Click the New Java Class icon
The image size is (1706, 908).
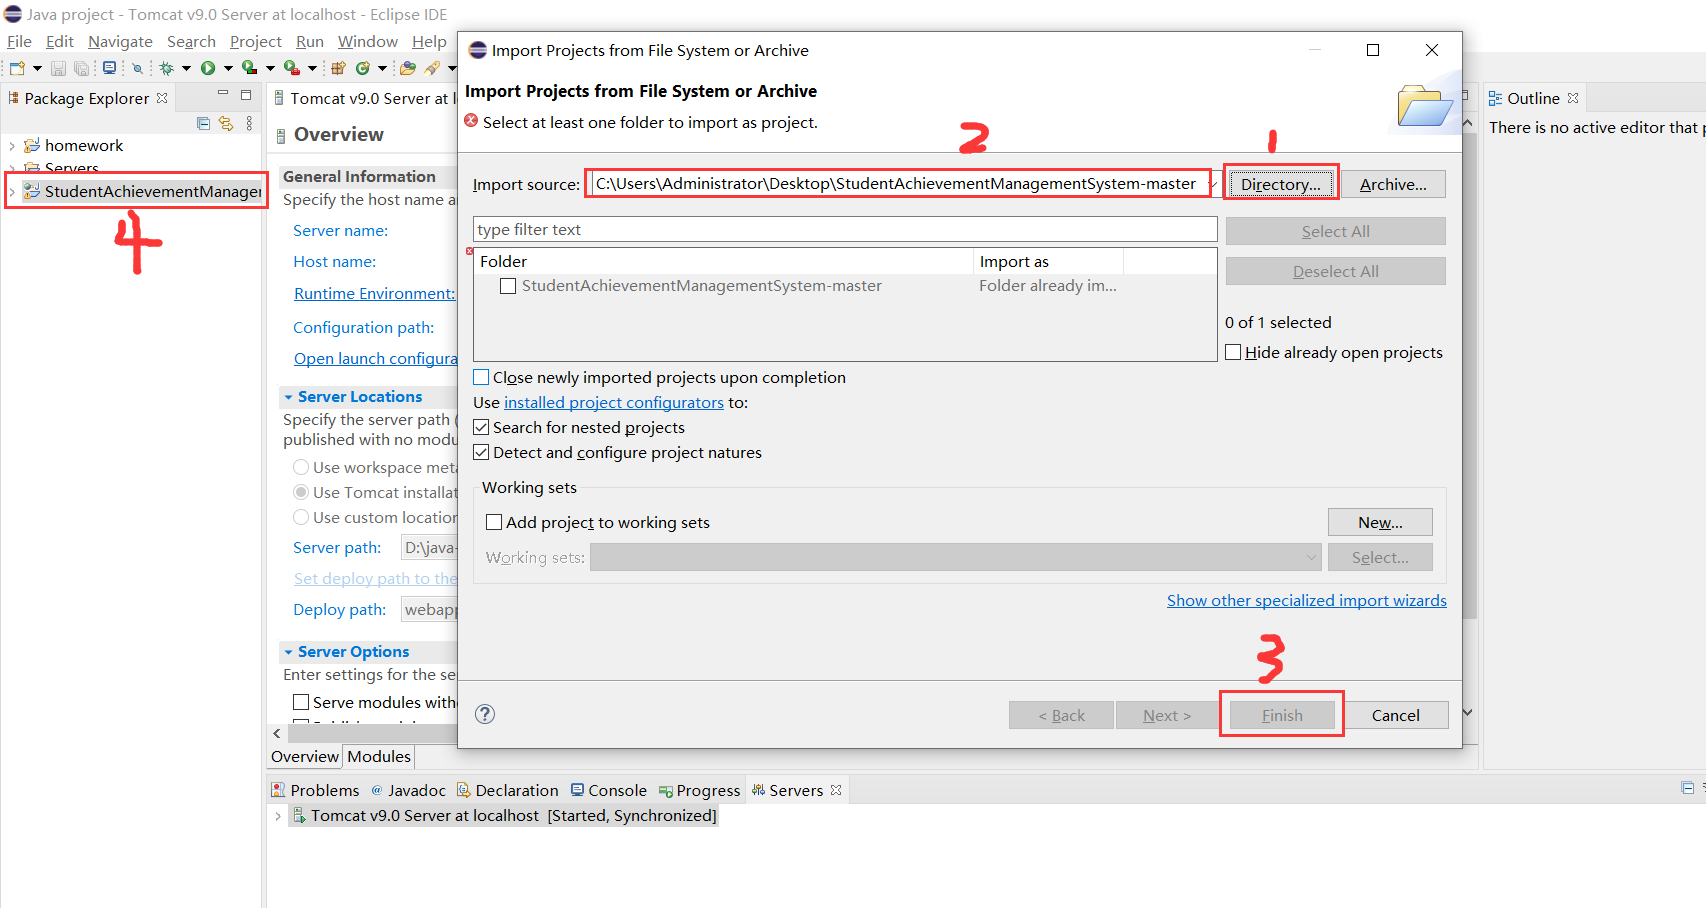[x=363, y=68]
